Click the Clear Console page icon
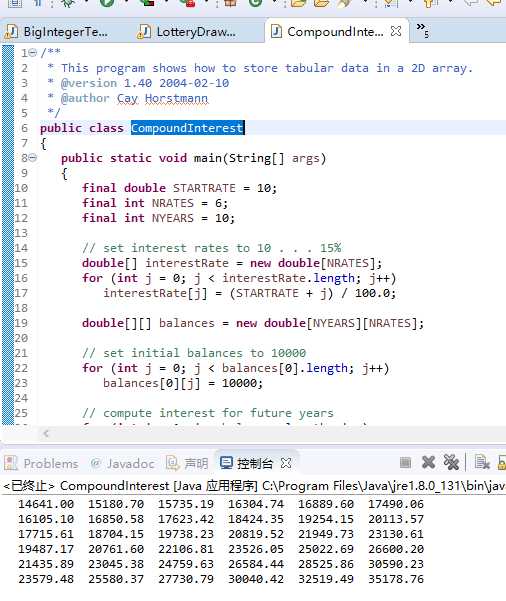The image size is (506, 601). [482, 463]
